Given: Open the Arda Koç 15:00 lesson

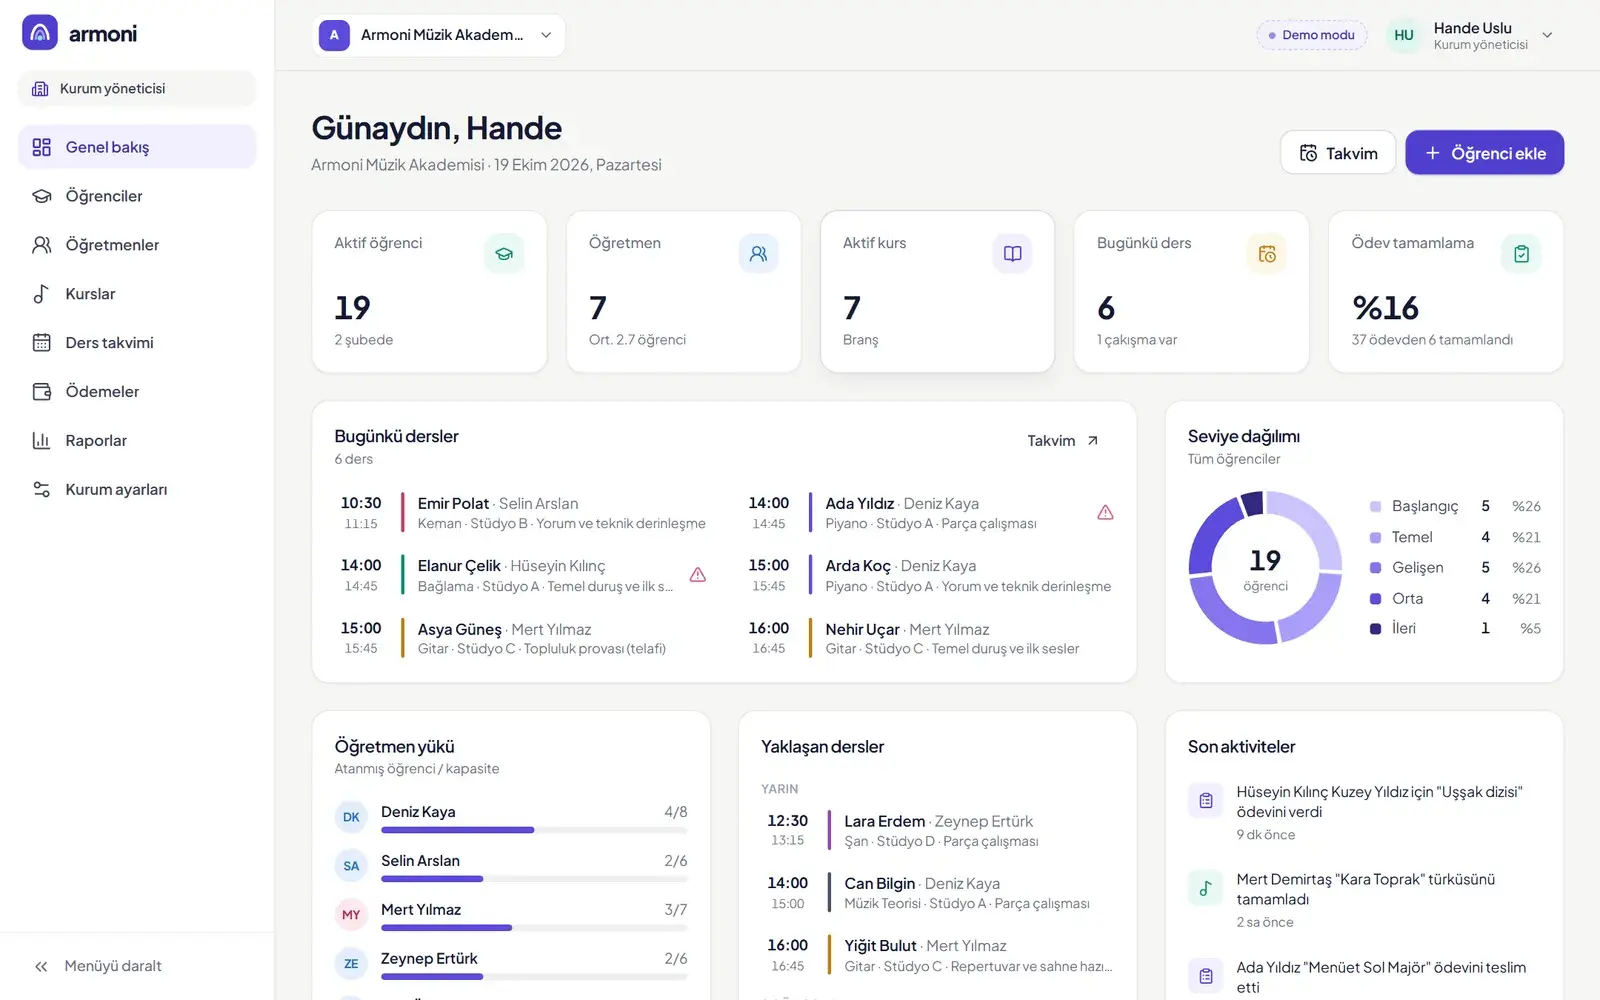Looking at the screenshot, I should pos(930,575).
